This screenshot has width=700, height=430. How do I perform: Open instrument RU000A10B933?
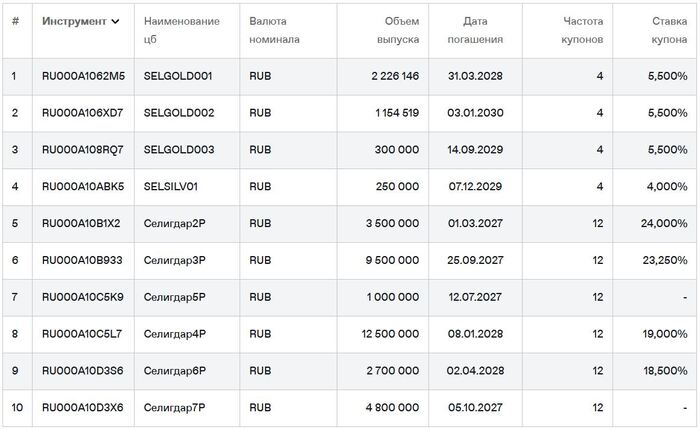pos(81,260)
